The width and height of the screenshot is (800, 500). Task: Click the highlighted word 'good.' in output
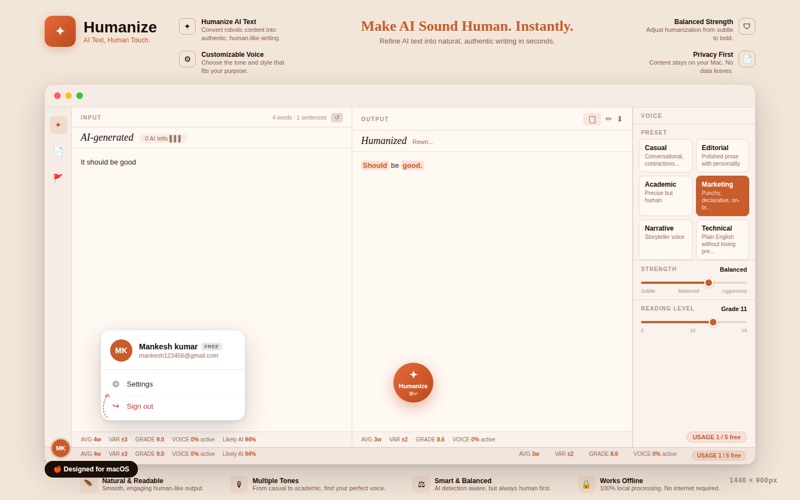click(x=412, y=165)
